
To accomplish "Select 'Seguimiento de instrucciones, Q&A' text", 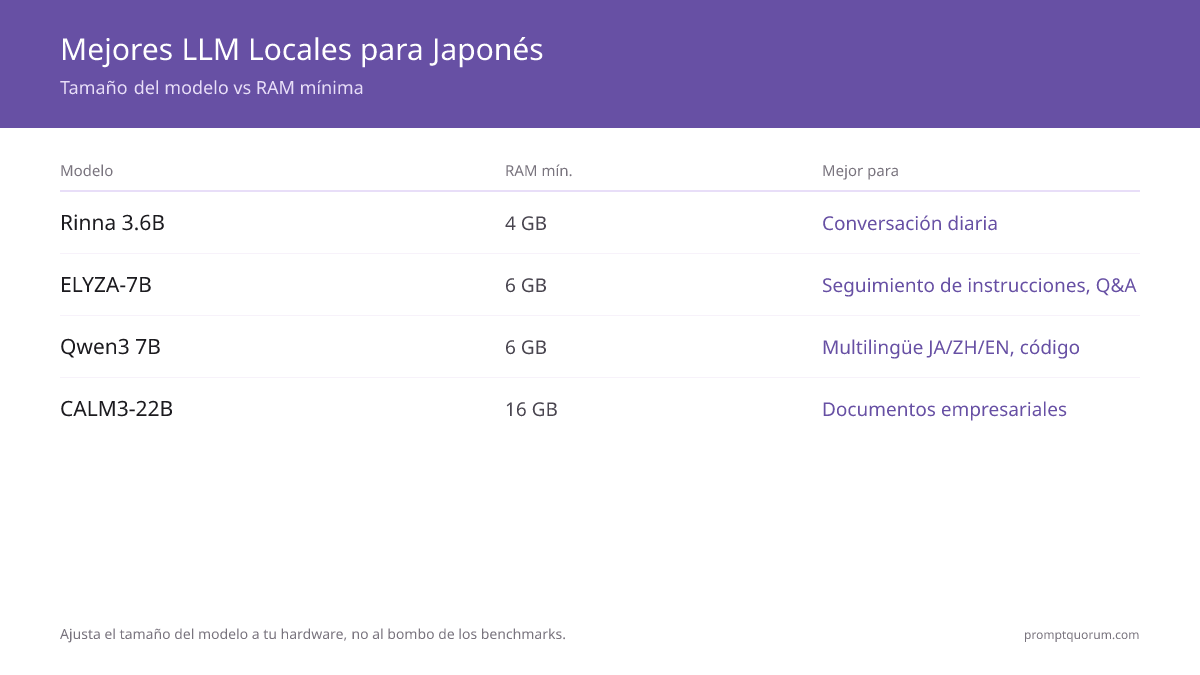I will [979, 285].
